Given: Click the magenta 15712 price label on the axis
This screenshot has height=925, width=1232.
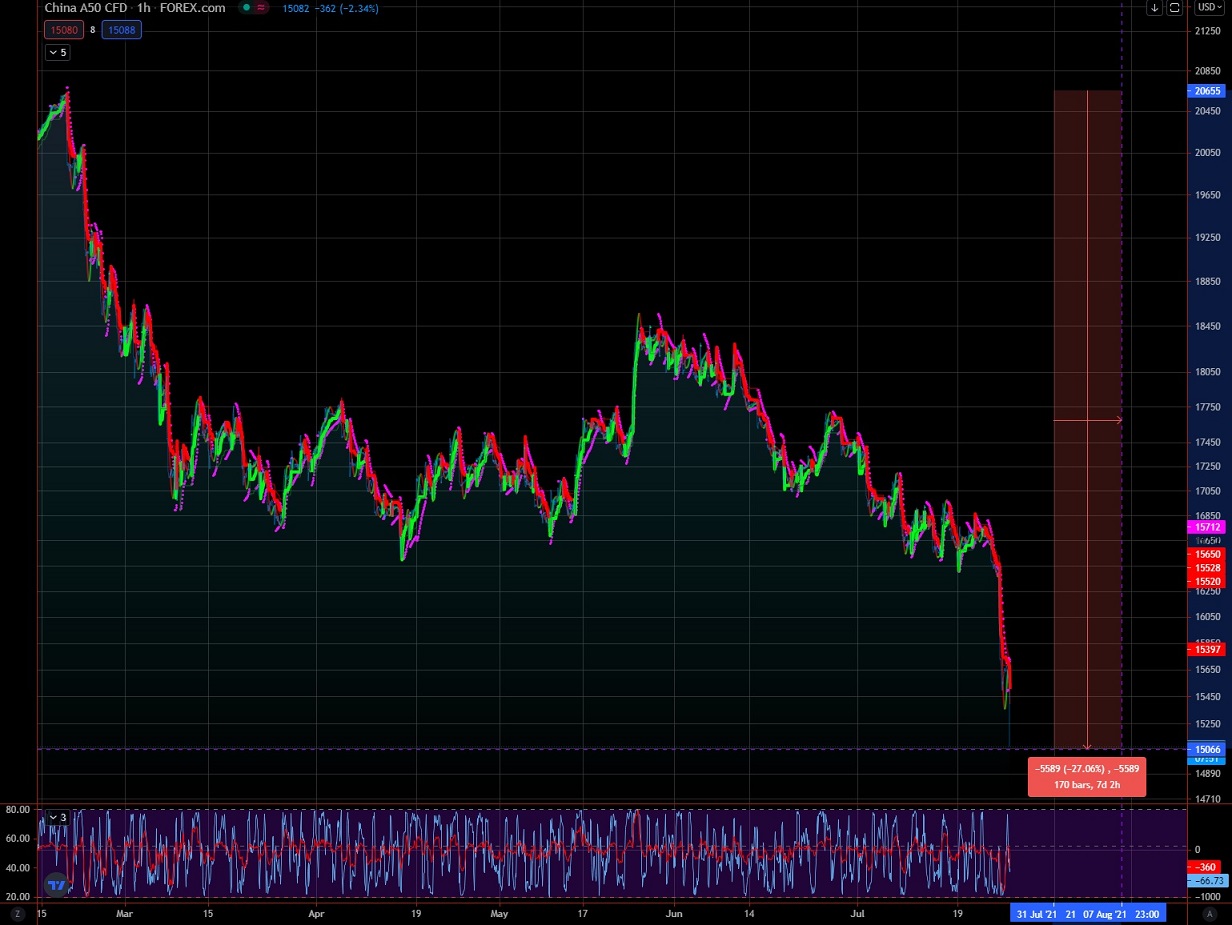Looking at the screenshot, I should pos(1206,527).
